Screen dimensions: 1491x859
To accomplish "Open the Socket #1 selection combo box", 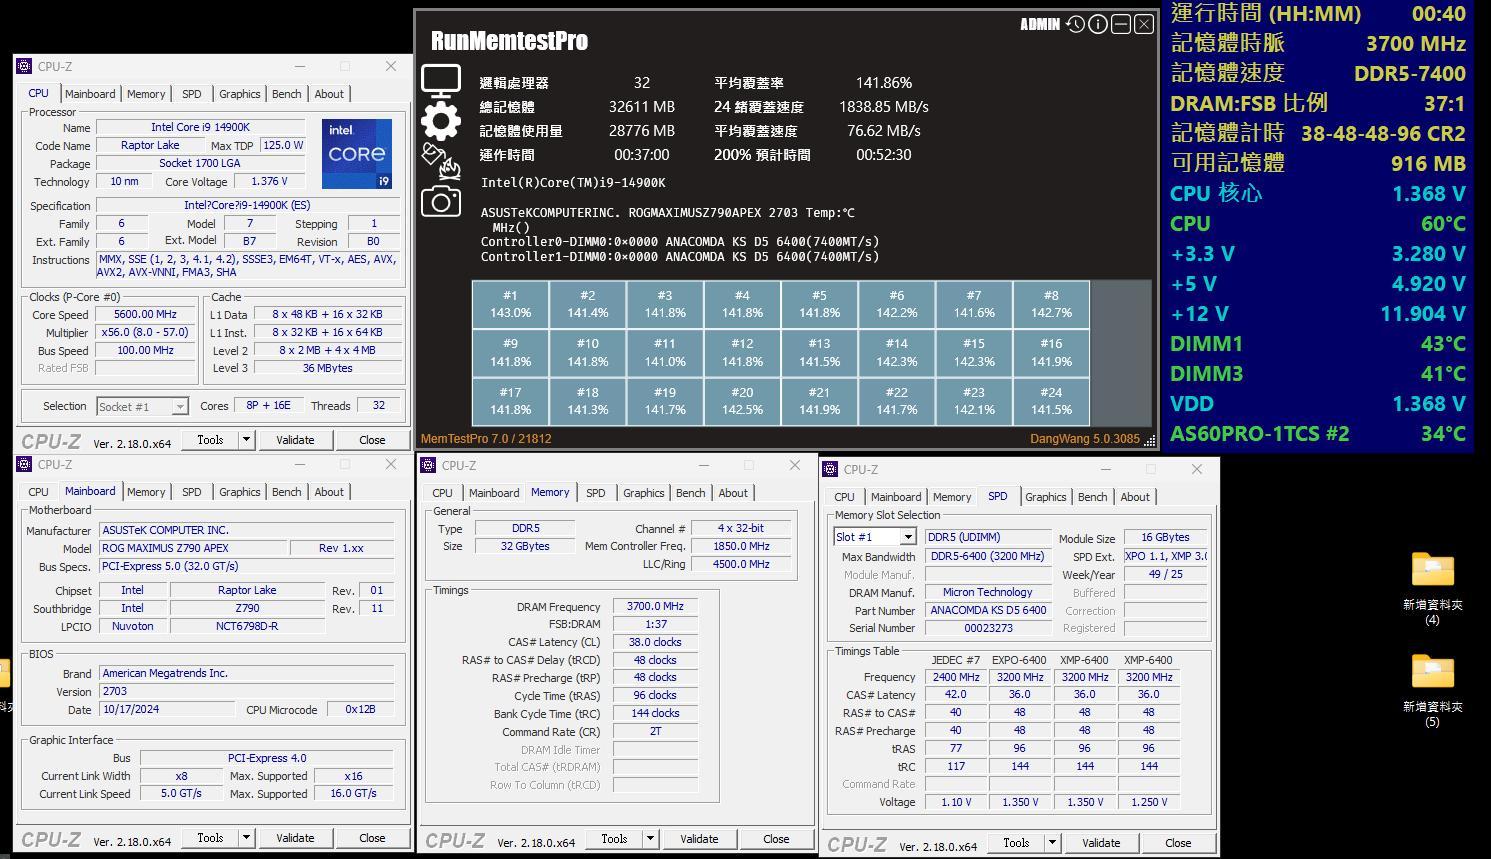I will (x=142, y=406).
